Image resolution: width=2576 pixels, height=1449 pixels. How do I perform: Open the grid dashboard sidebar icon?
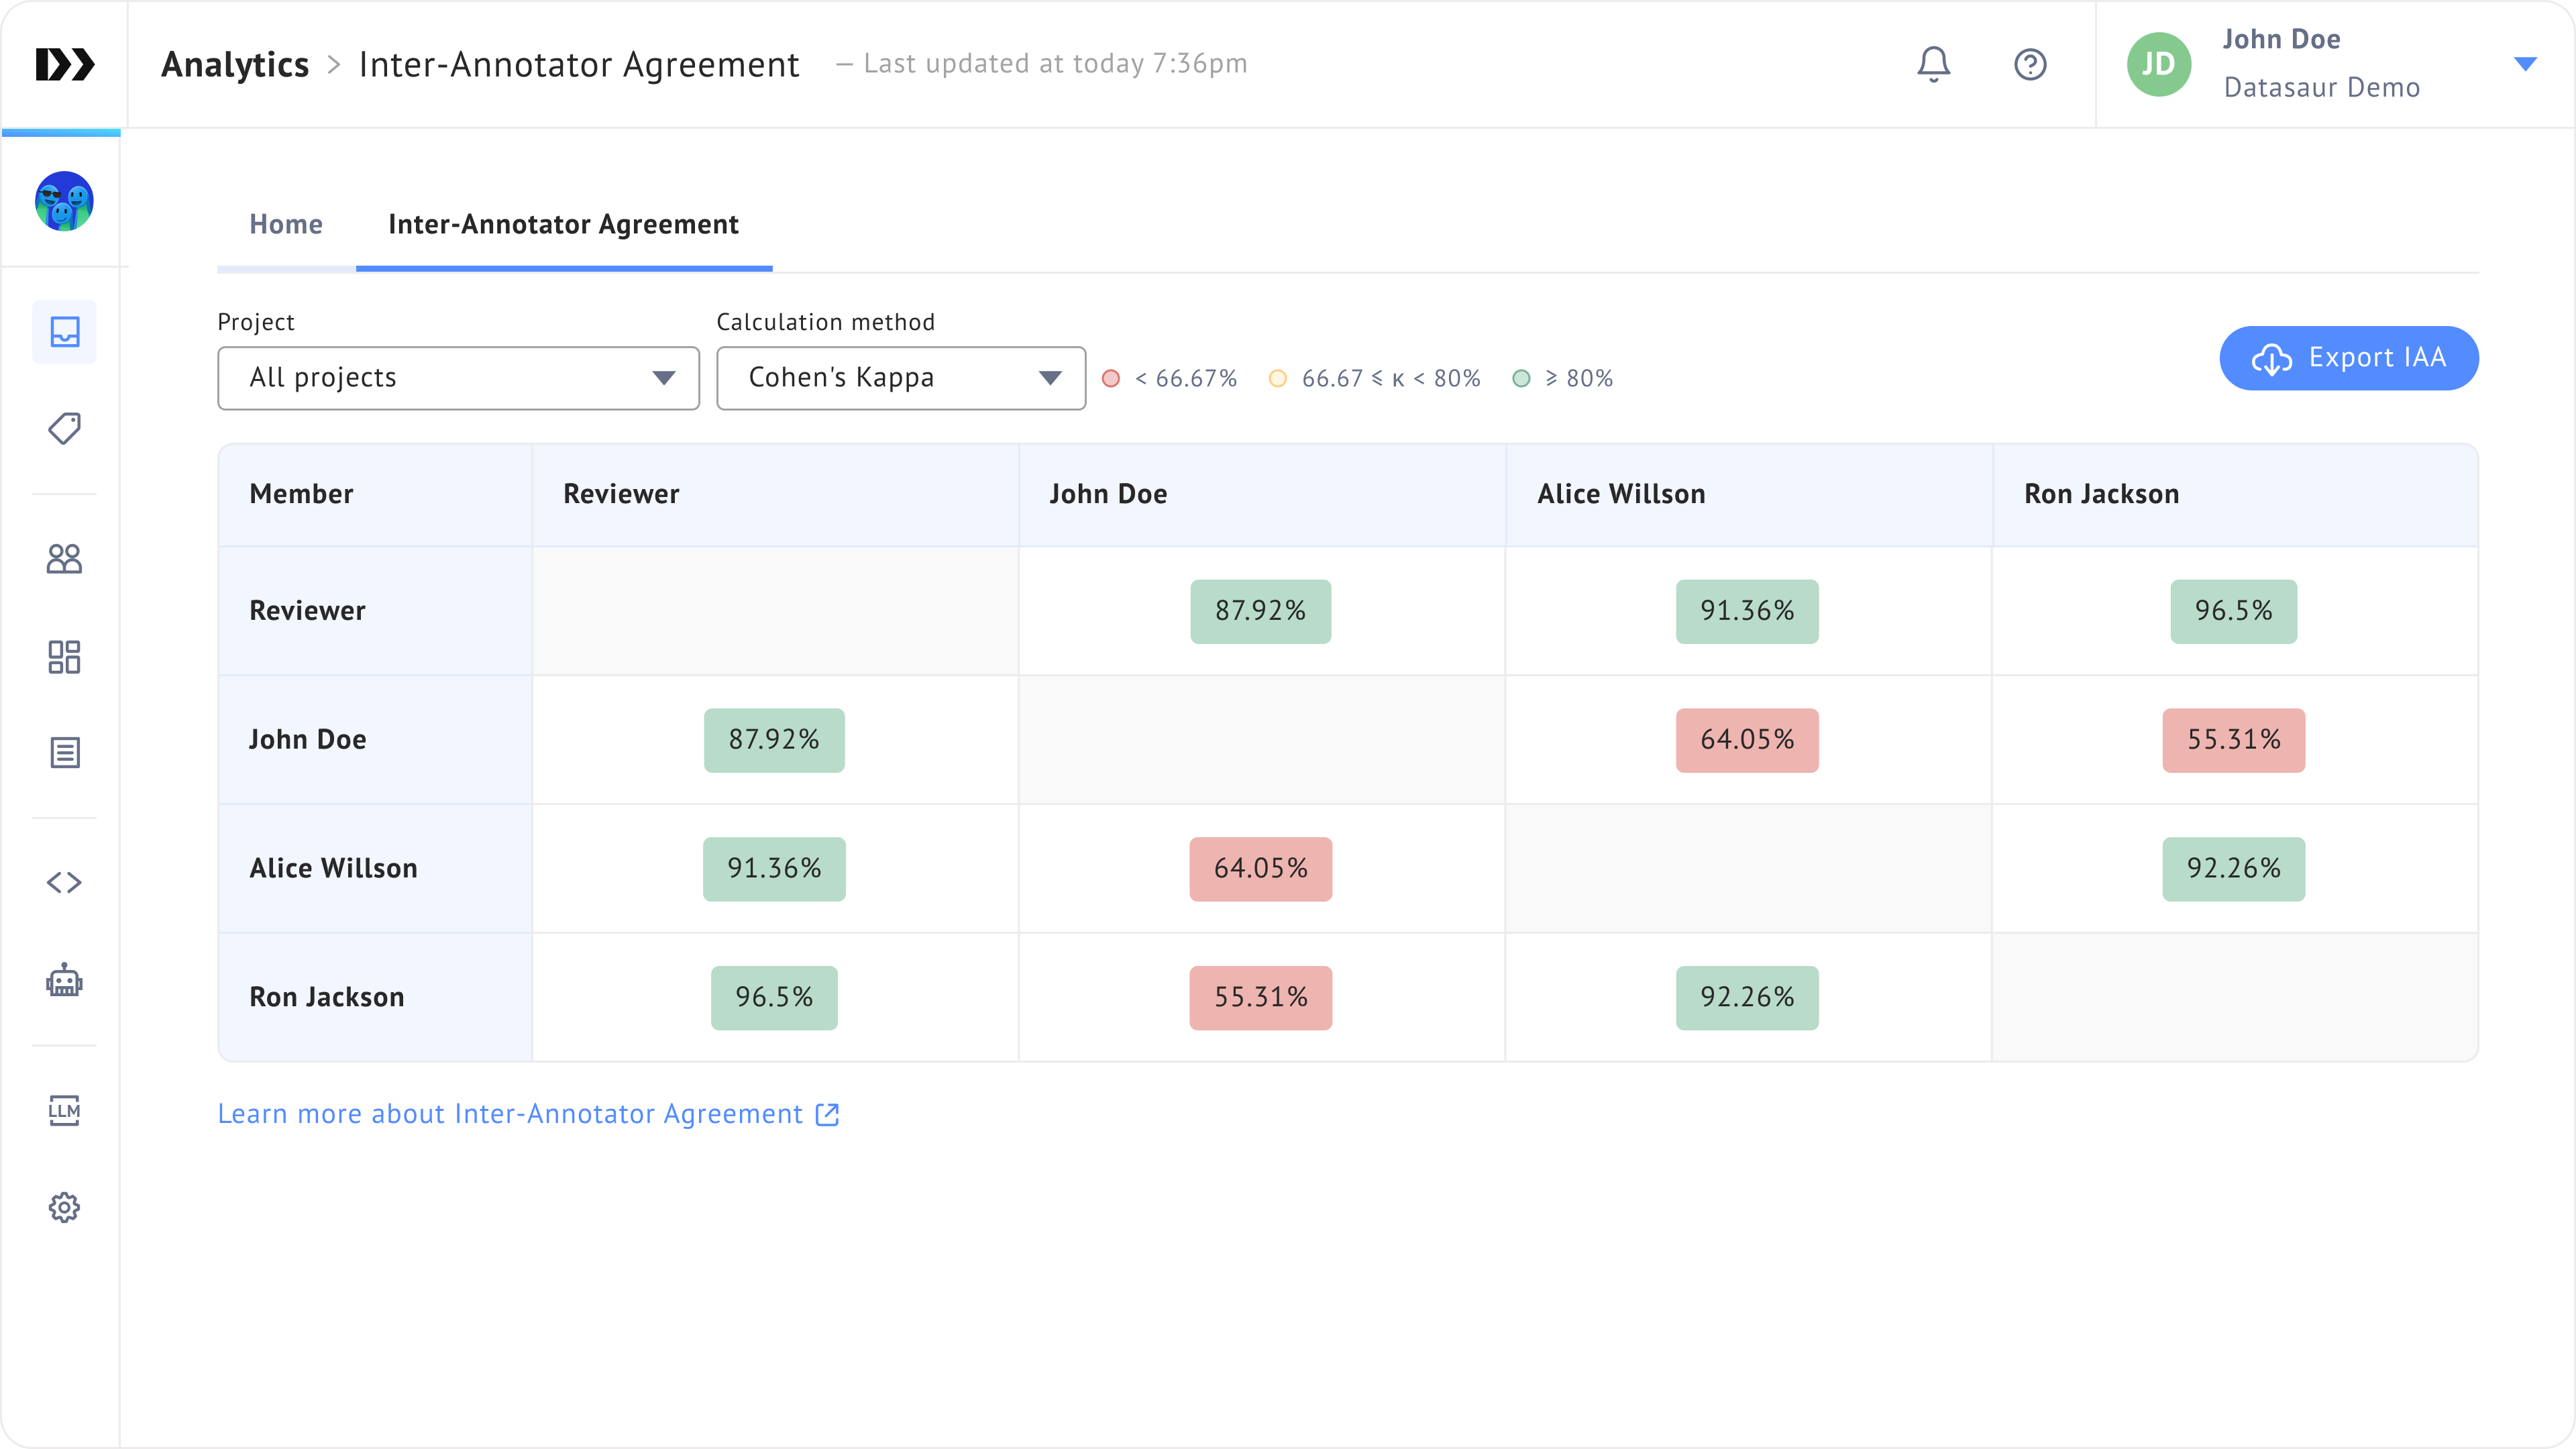click(64, 657)
